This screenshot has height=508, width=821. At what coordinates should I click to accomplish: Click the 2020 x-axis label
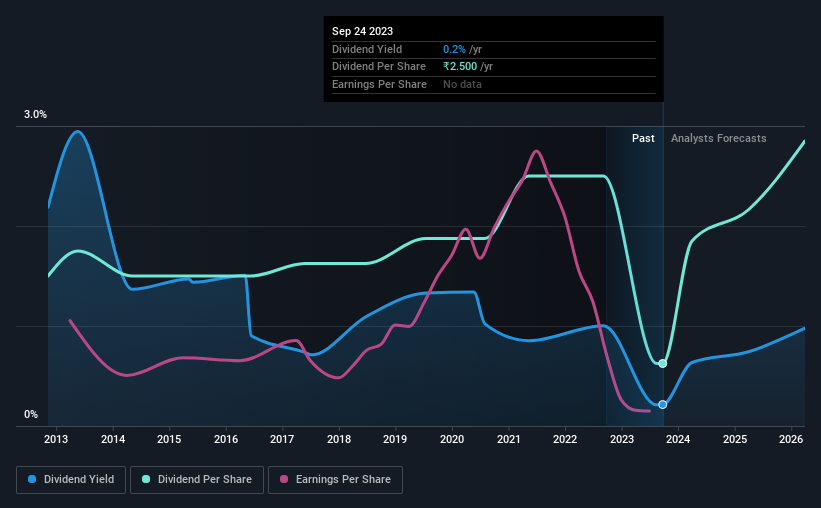[452, 439]
